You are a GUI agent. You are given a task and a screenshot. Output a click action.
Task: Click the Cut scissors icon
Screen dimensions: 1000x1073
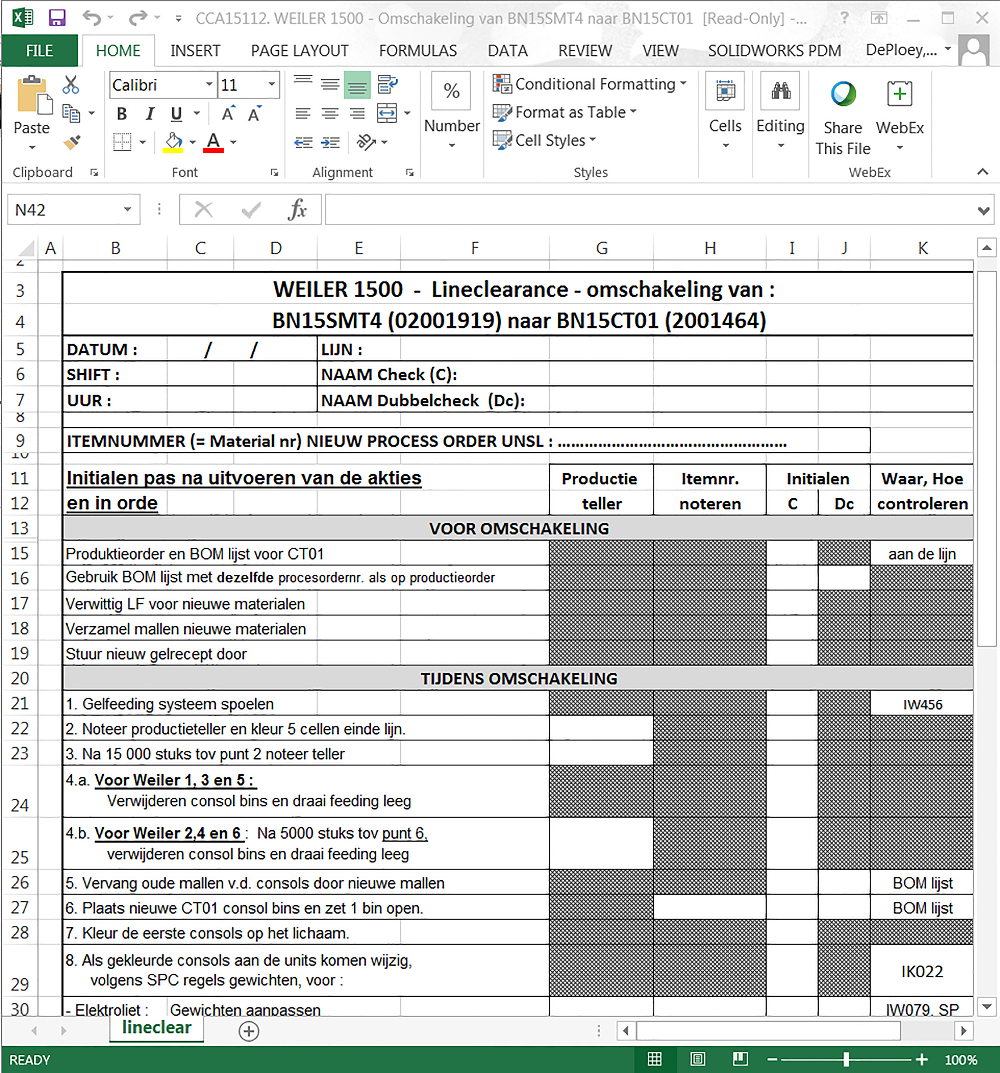[x=70, y=85]
